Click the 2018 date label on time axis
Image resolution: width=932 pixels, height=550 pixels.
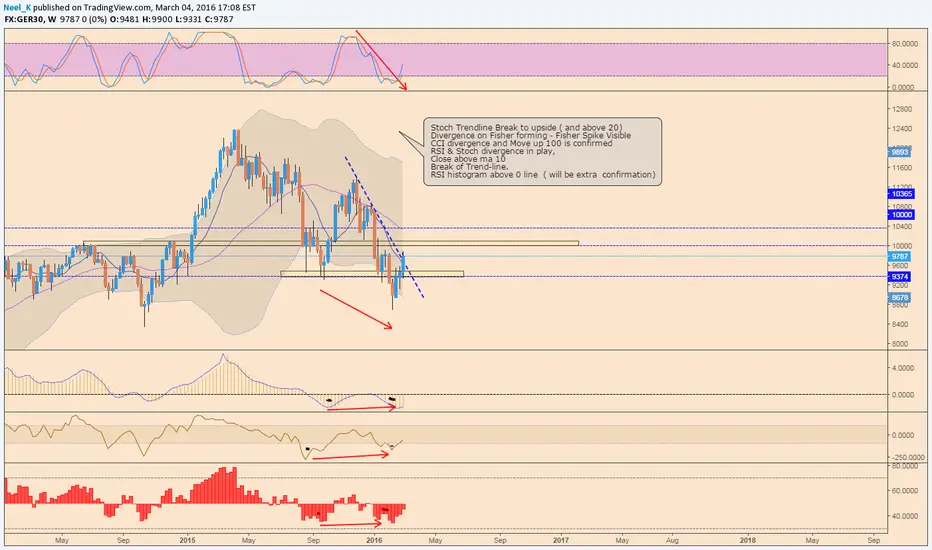pyautogui.click(x=748, y=540)
